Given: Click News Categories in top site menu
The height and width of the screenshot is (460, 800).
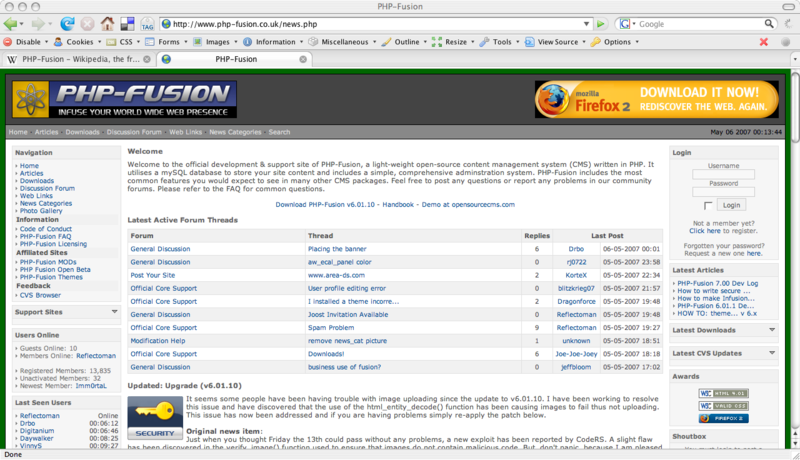Looking at the screenshot, I should [x=235, y=132].
